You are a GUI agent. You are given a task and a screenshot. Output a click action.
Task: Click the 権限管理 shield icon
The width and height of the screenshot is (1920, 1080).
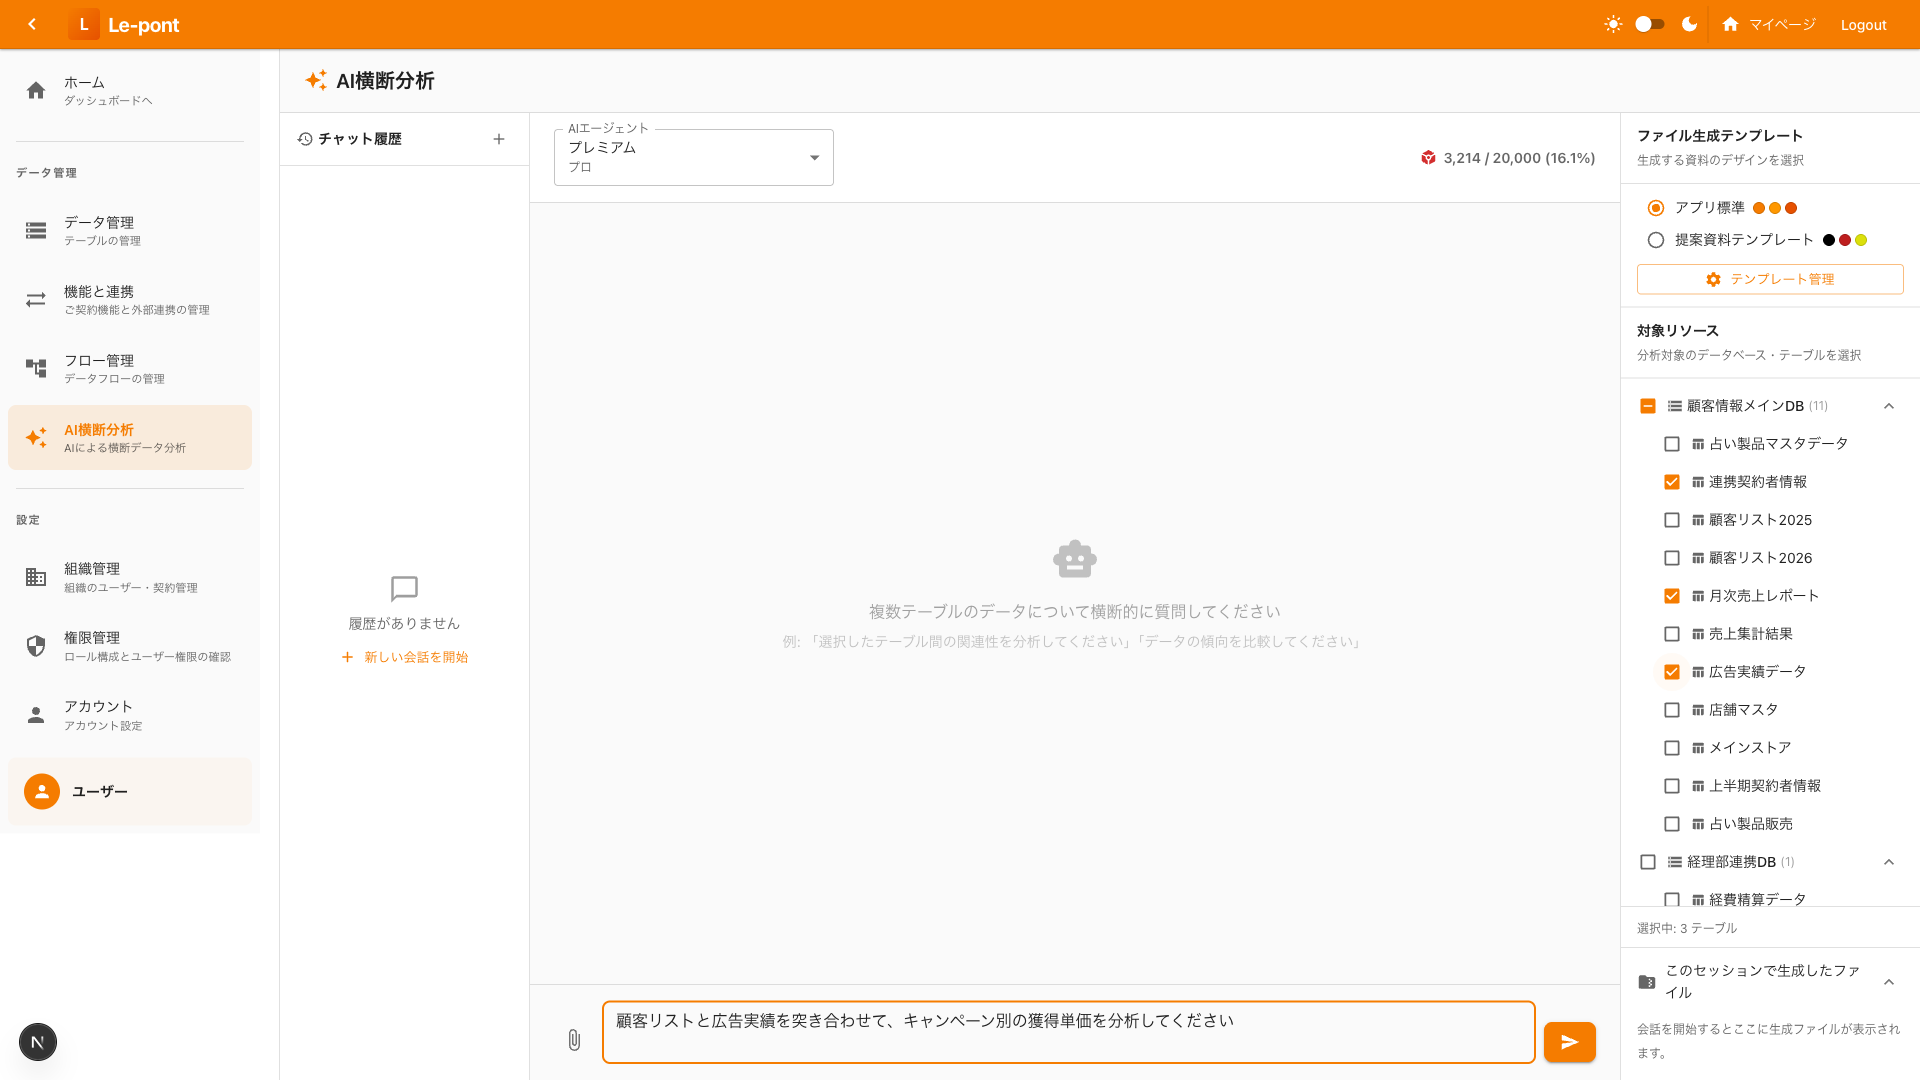pos(36,646)
